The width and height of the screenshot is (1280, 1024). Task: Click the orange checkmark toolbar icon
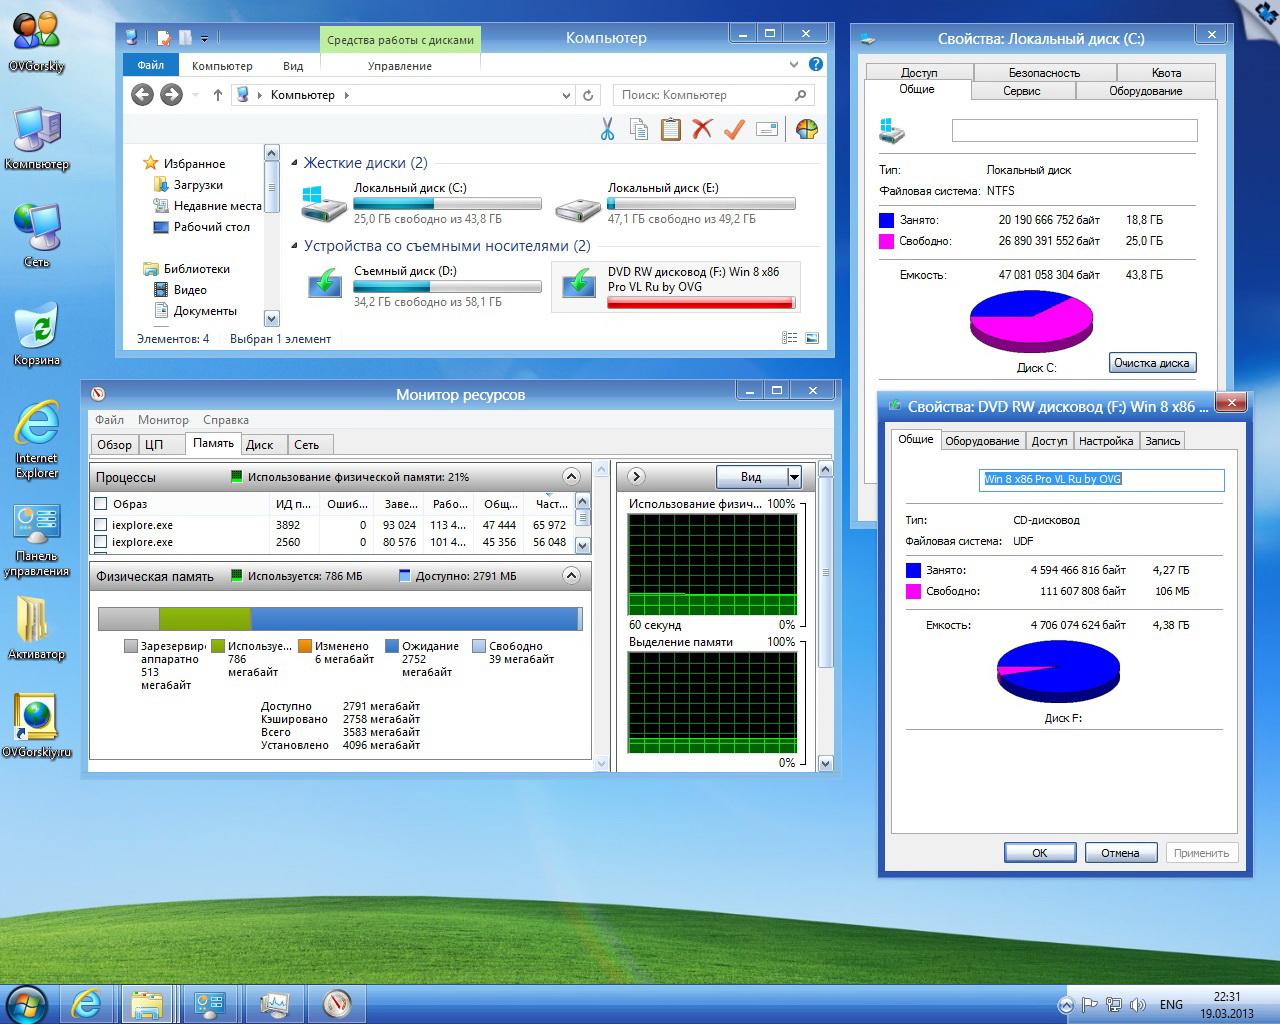pyautogui.click(x=734, y=129)
